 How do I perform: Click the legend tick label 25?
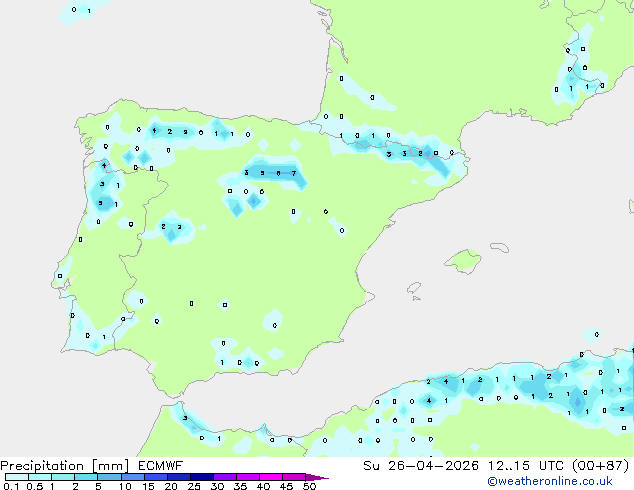(x=194, y=487)
